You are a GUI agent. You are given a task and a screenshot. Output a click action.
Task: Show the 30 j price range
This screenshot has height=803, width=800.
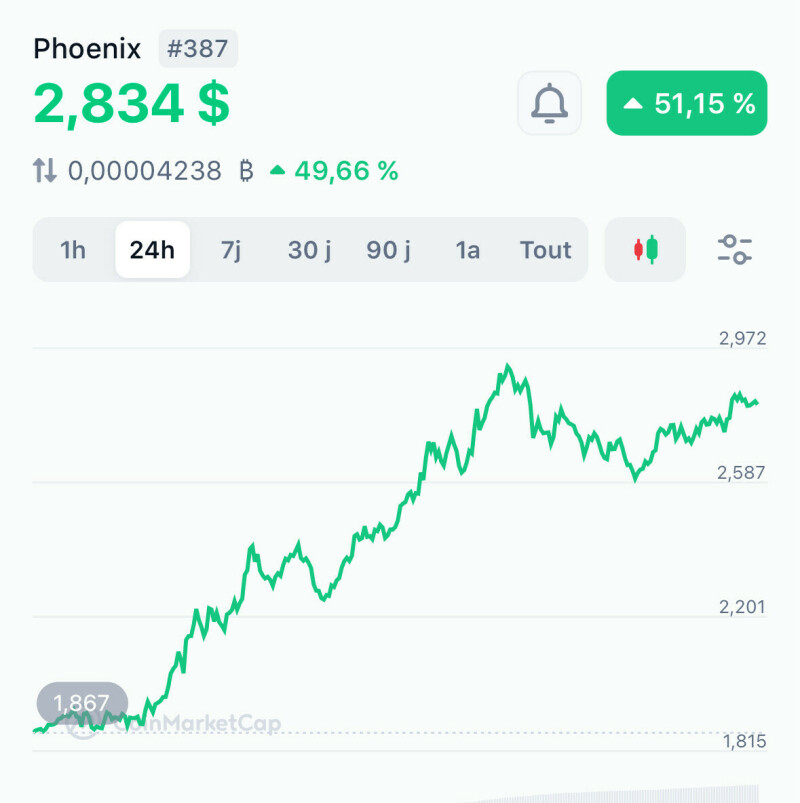[309, 250]
